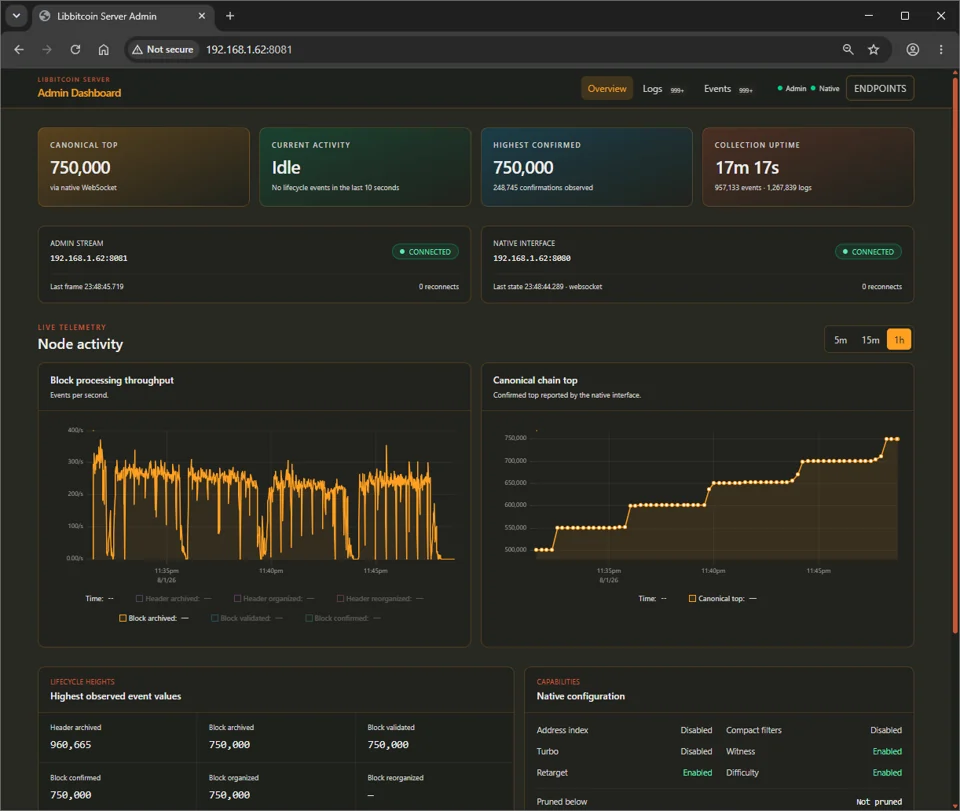This screenshot has height=811, width=960.
Task: Click the Not pruned value
Action: (879, 802)
